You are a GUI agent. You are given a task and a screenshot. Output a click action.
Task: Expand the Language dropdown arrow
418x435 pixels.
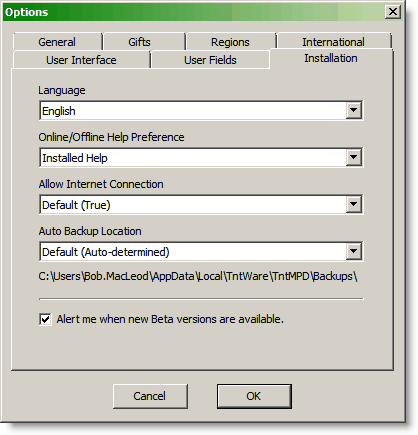coord(353,110)
